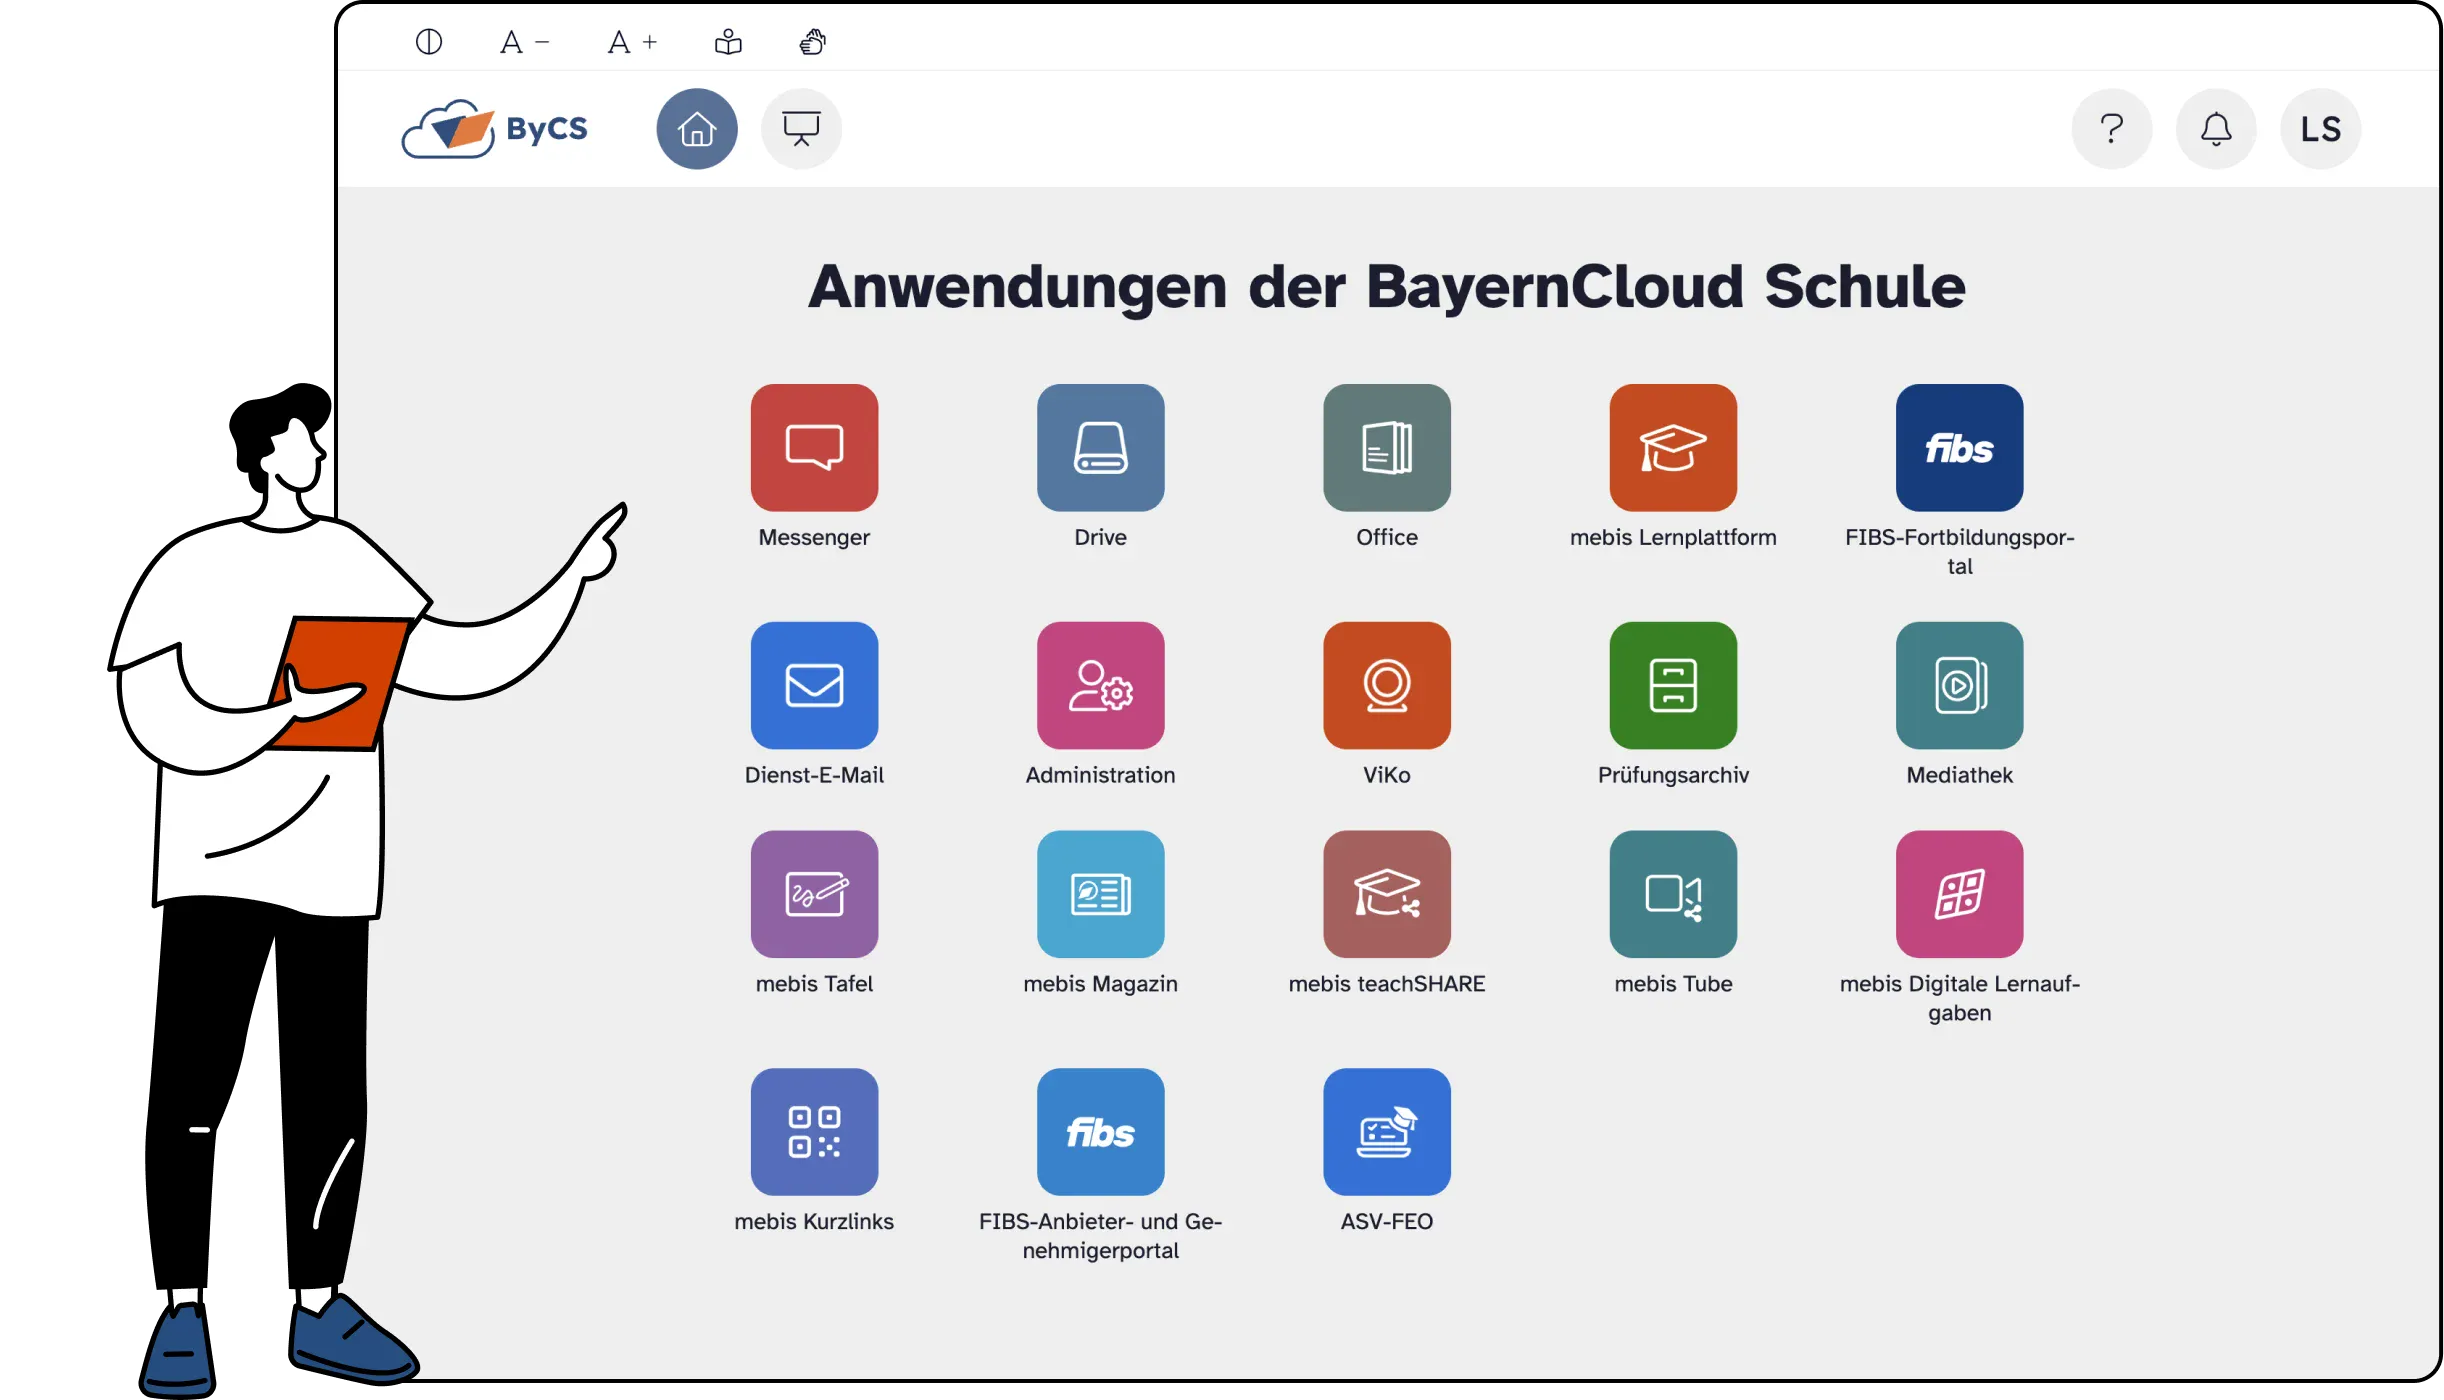Click the ASV-FEO label text
The image size is (2444, 1400).
pyautogui.click(x=1386, y=1223)
